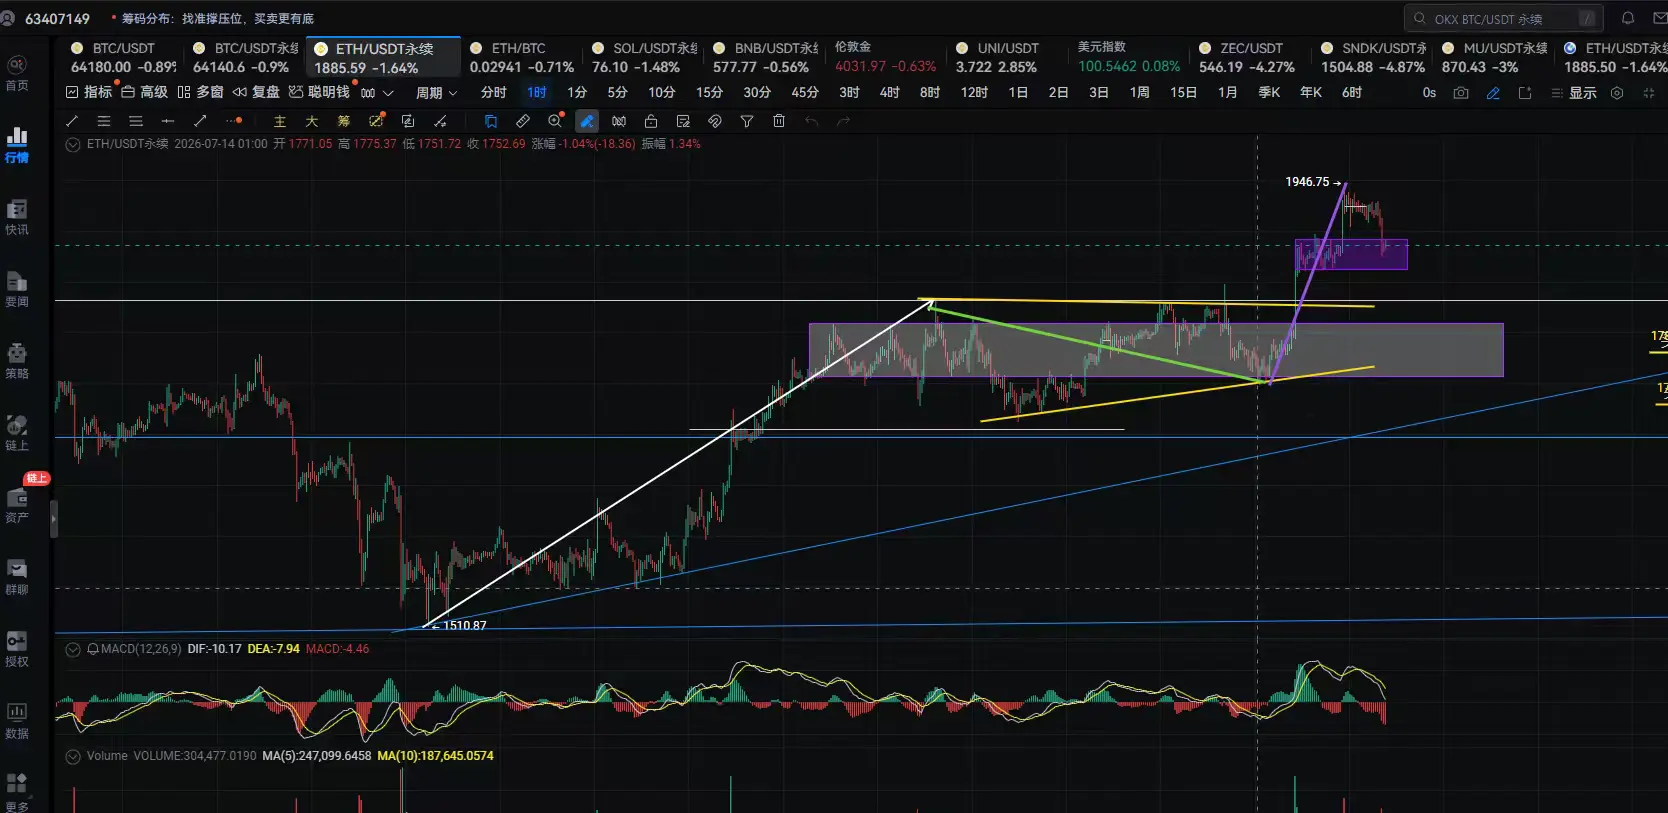The height and width of the screenshot is (813, 1668).
Task: Toggle the blue pencil drawing mode
Action: (1493, 93)
